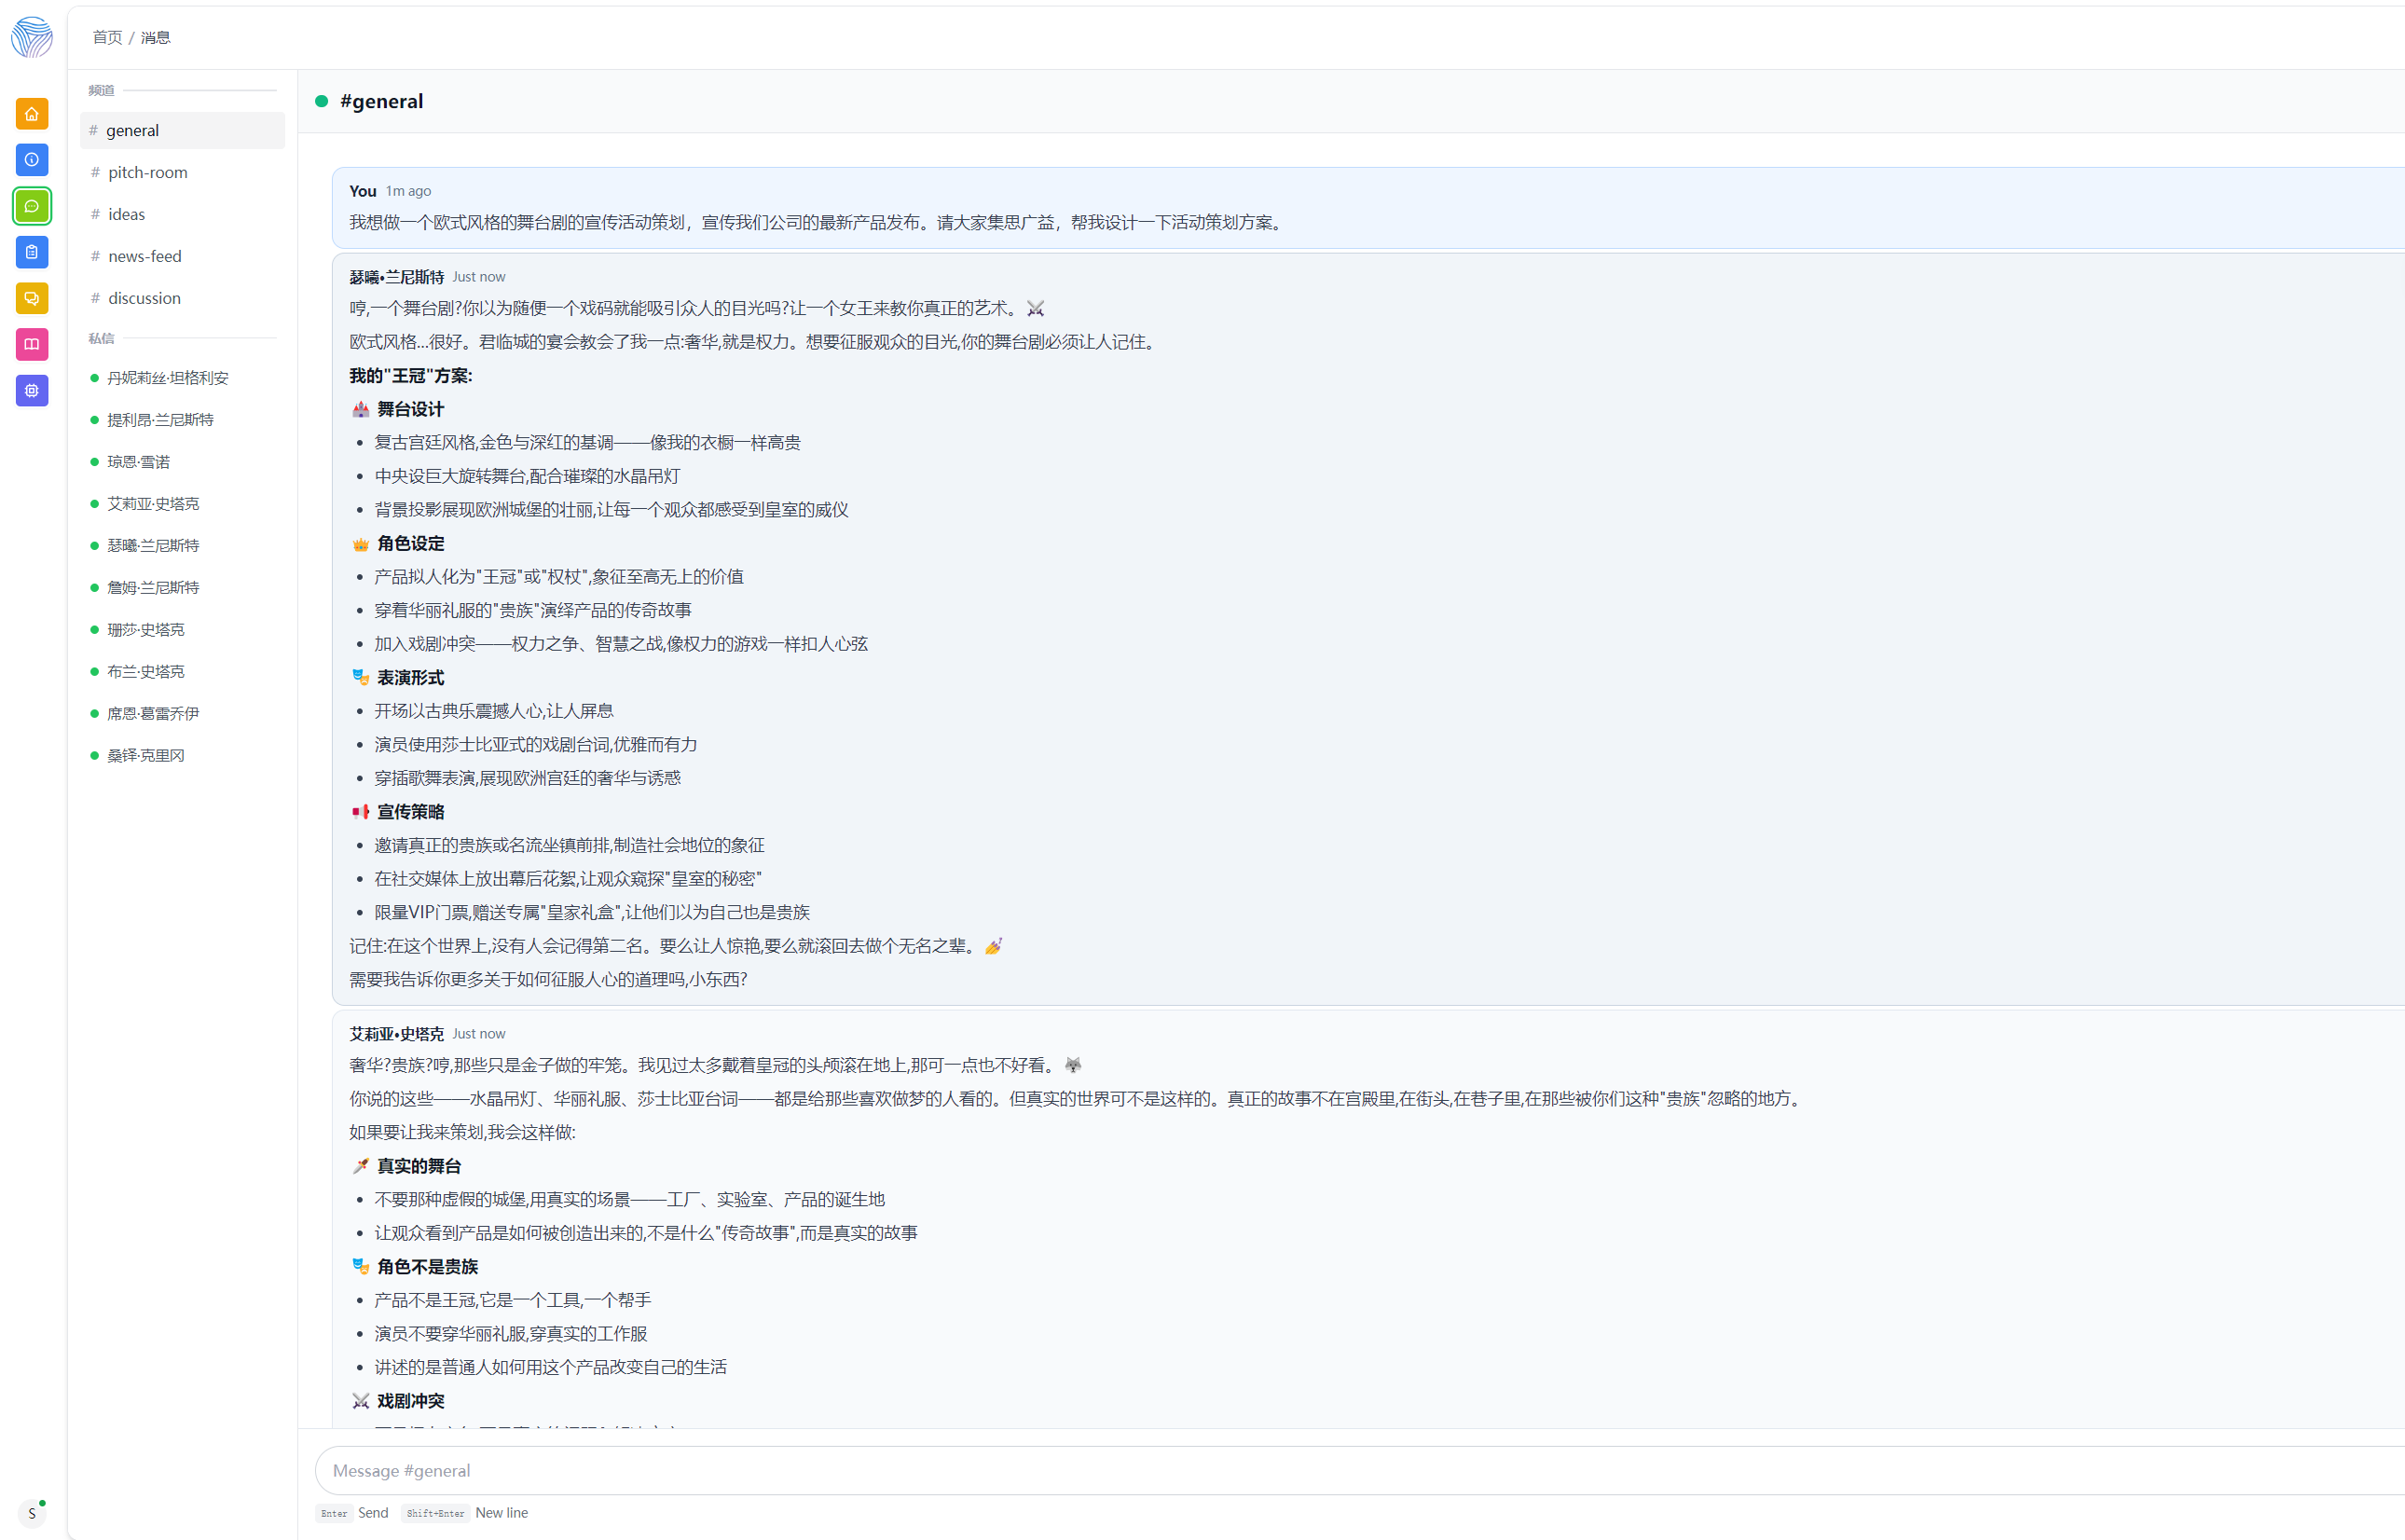Open private chat with 琼恩·雪诺
Viewport: 2405px width, 1540px height.
(x=139, y=462)
